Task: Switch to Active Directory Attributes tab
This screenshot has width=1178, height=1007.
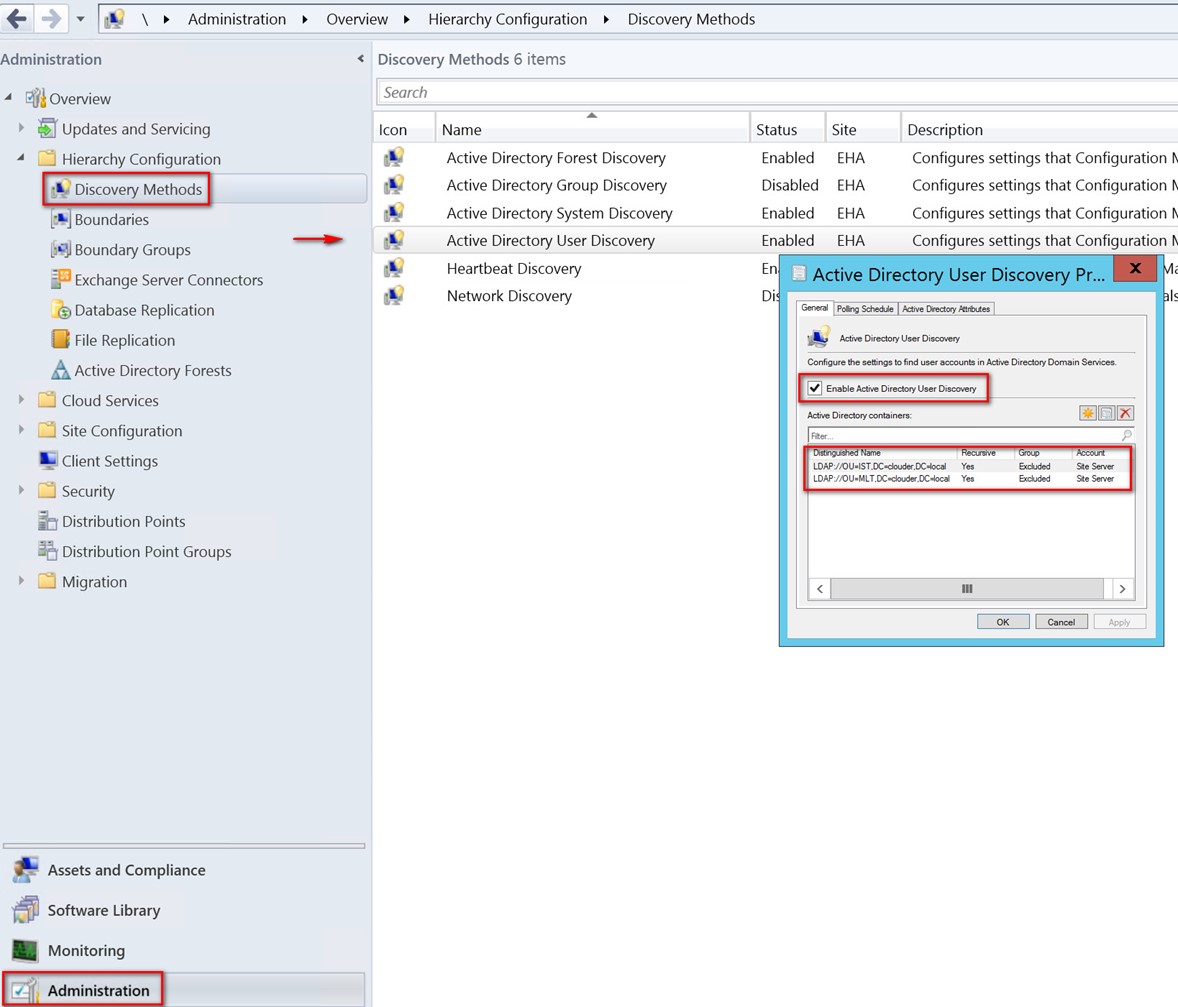Action: click(946, 309)
